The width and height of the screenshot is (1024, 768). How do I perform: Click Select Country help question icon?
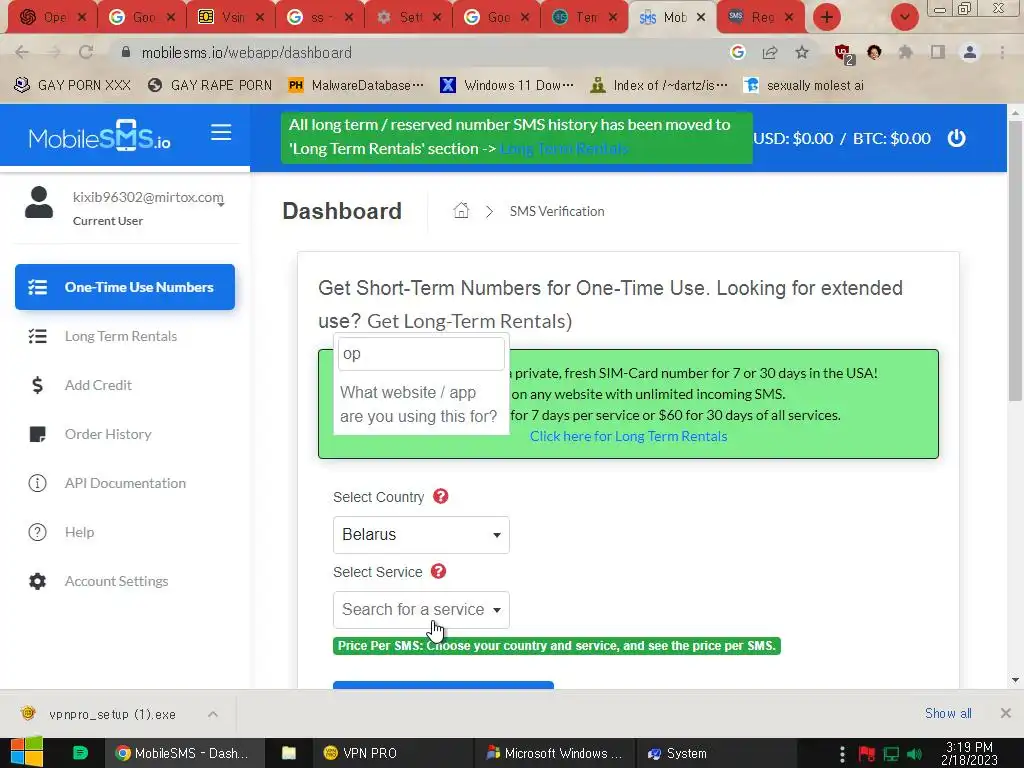click(x=441, y=496)
